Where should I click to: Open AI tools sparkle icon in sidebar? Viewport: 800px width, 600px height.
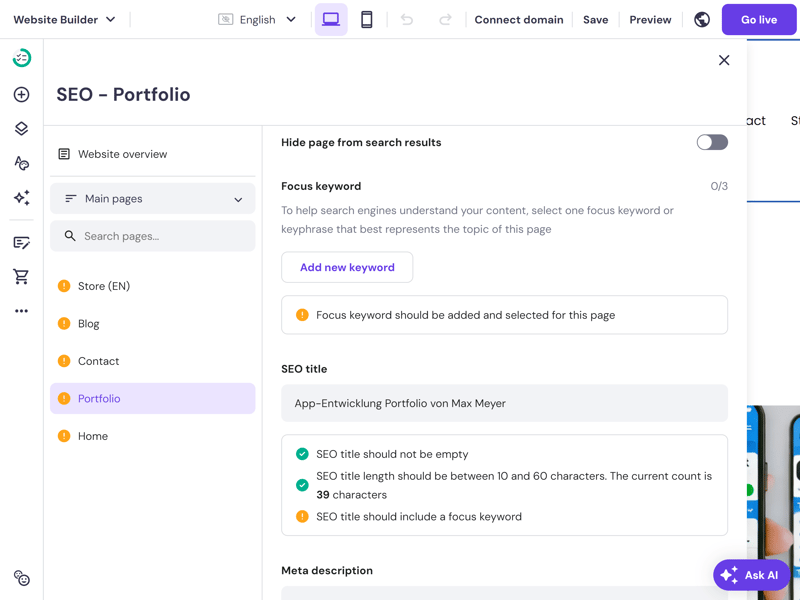coord(21,197)
